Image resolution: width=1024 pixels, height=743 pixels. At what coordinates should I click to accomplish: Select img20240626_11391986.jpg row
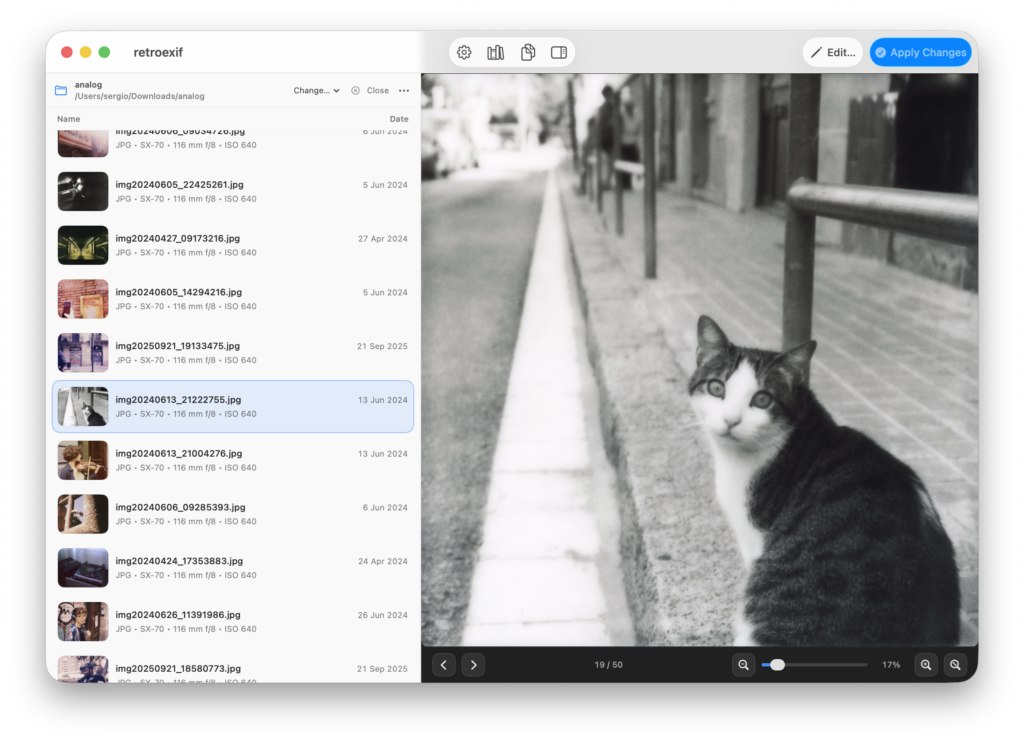232,622
